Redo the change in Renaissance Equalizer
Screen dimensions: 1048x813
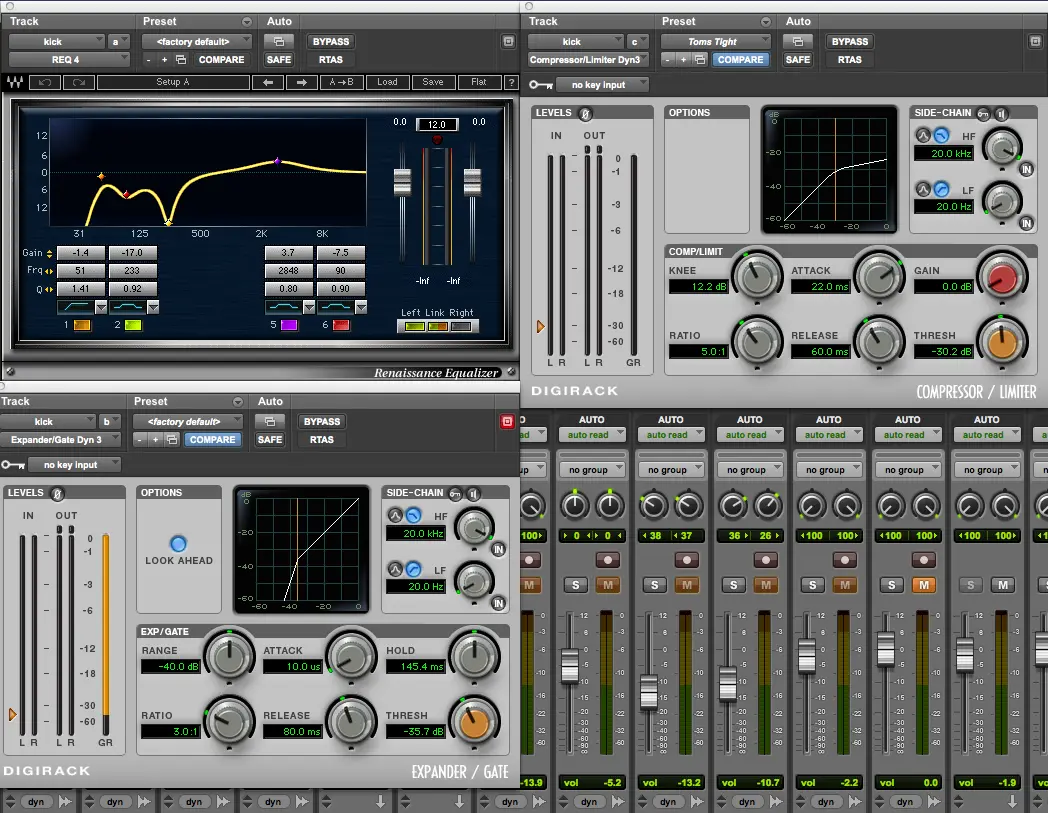tap(79, 82)
